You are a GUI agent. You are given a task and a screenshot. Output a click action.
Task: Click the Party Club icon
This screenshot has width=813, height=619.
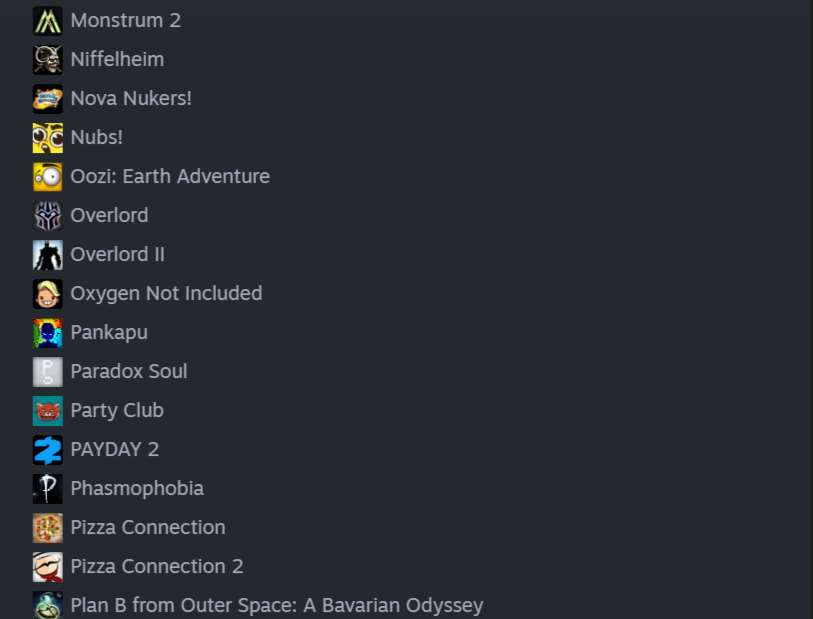[x=48, y=411]
